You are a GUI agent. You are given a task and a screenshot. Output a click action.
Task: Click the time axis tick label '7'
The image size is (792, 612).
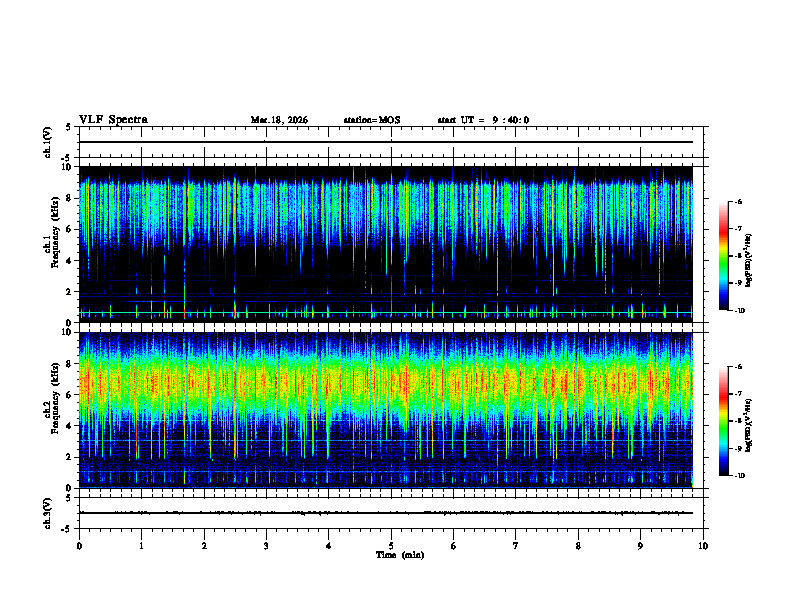pyautogui.click(x=516, y=546)
